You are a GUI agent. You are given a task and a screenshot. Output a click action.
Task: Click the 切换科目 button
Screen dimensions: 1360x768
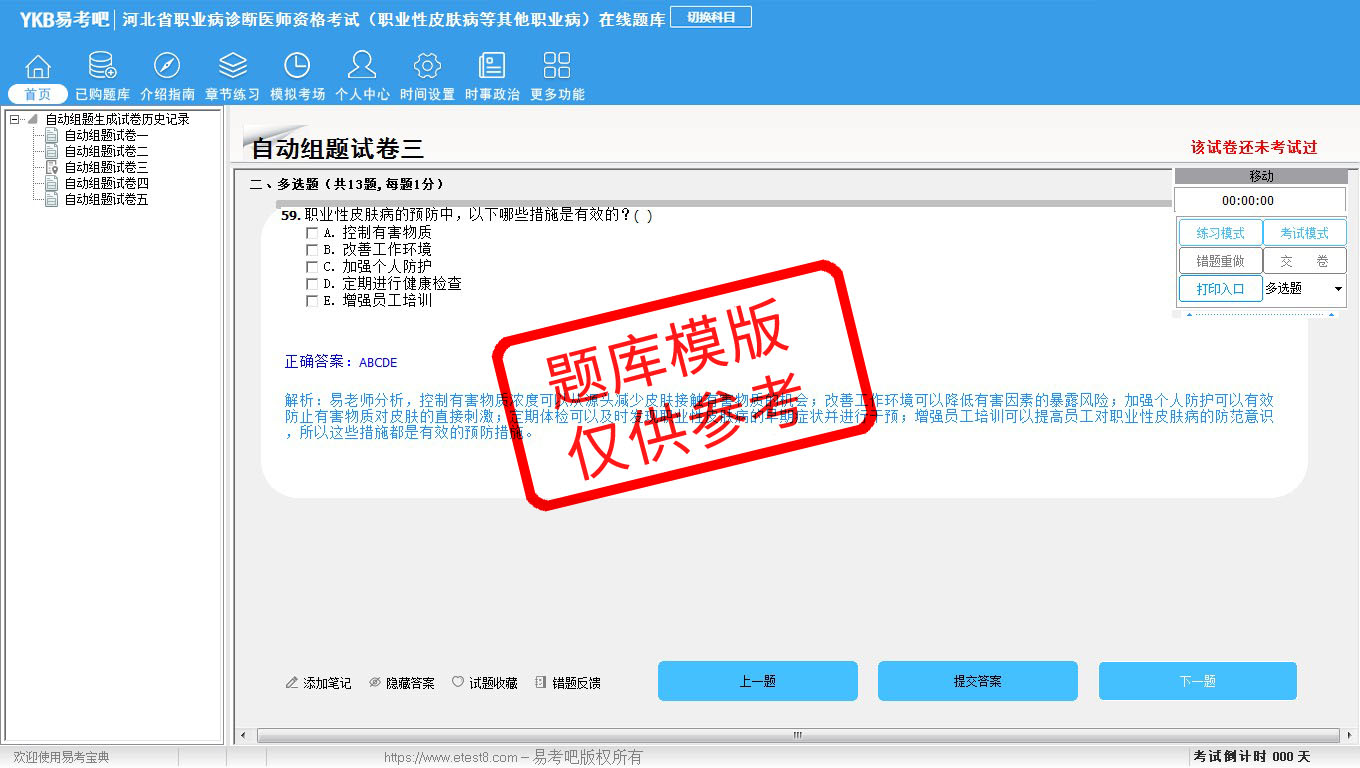(x=710, y=17)
